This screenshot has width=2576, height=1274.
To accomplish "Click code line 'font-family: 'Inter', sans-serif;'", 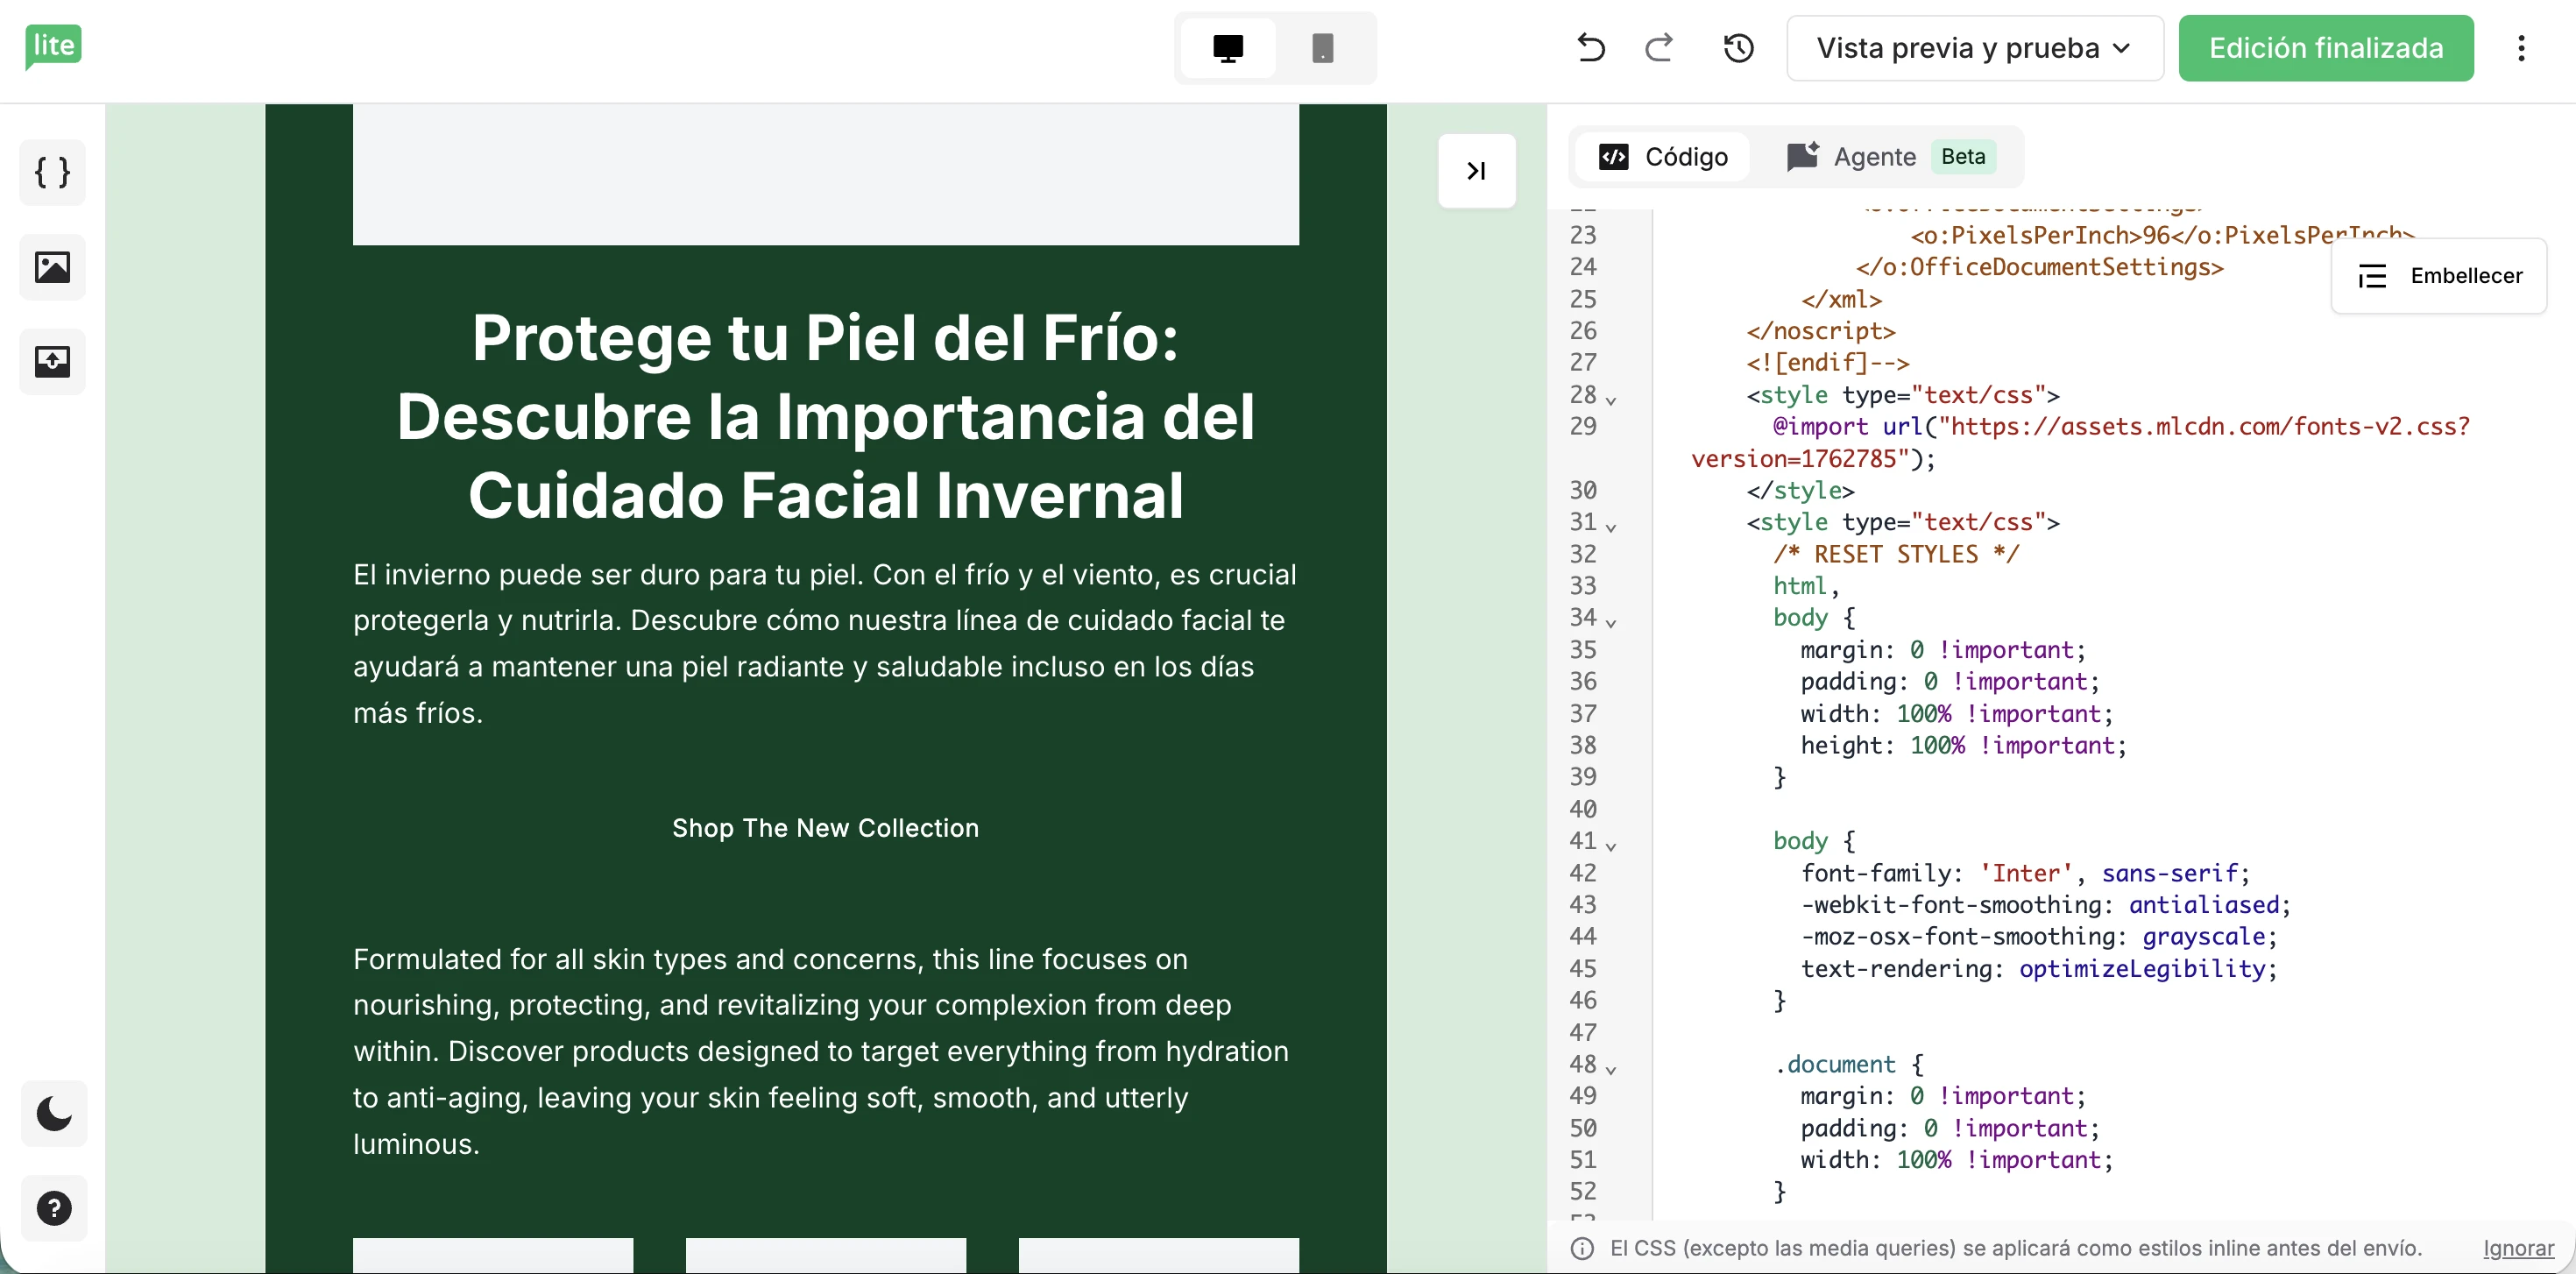I will click(x=2025, y=873).
